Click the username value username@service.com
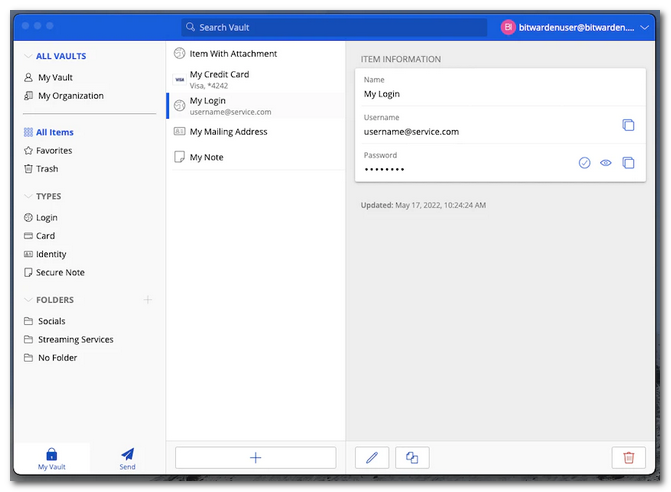 tap(411, 132)
